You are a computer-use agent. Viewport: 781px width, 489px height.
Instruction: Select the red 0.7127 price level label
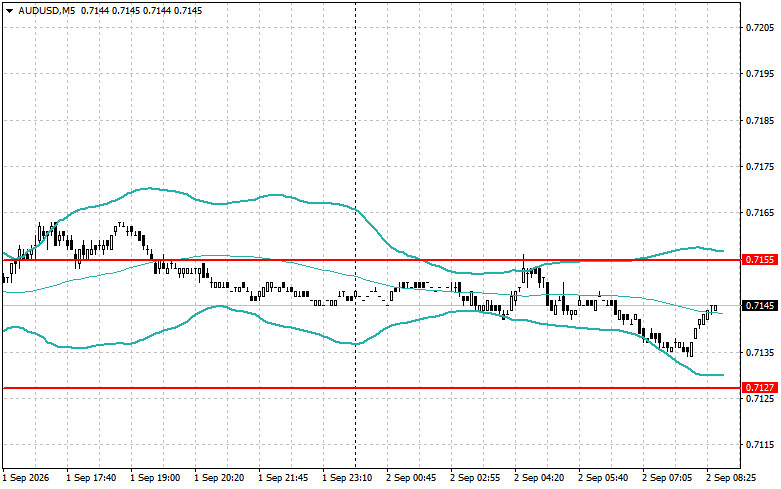[x=760, y=387]
